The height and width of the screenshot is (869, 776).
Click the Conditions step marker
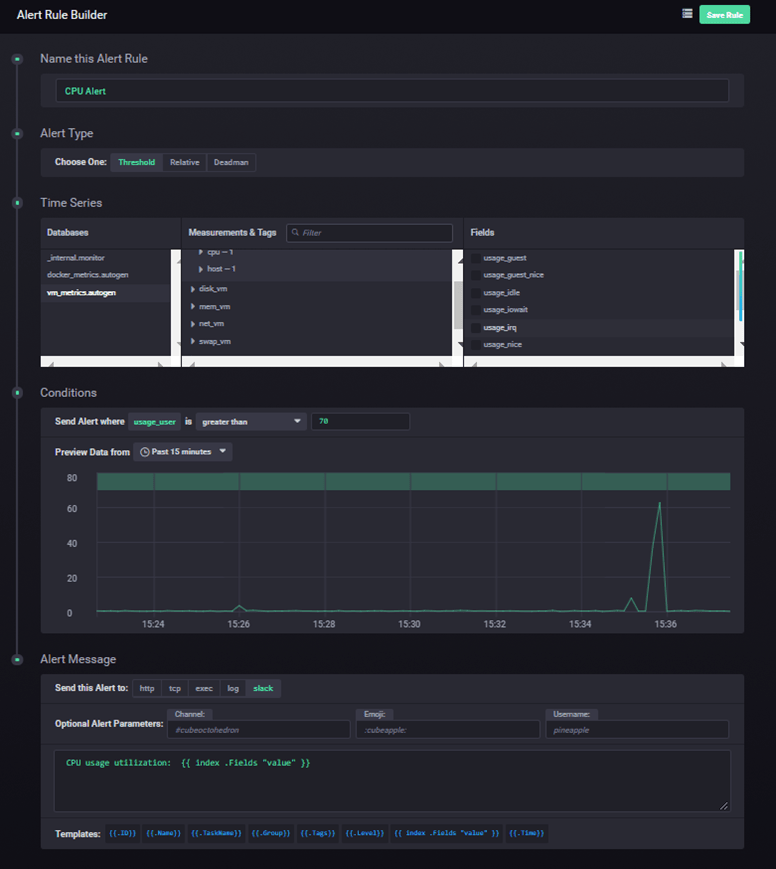17,393
